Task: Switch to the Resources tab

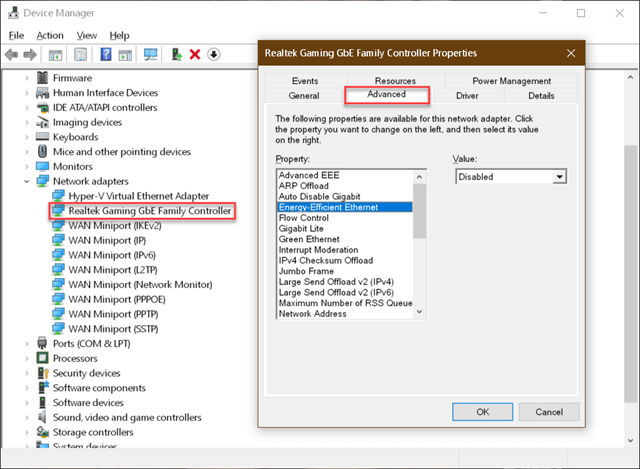Action: [x=395, y=80]
